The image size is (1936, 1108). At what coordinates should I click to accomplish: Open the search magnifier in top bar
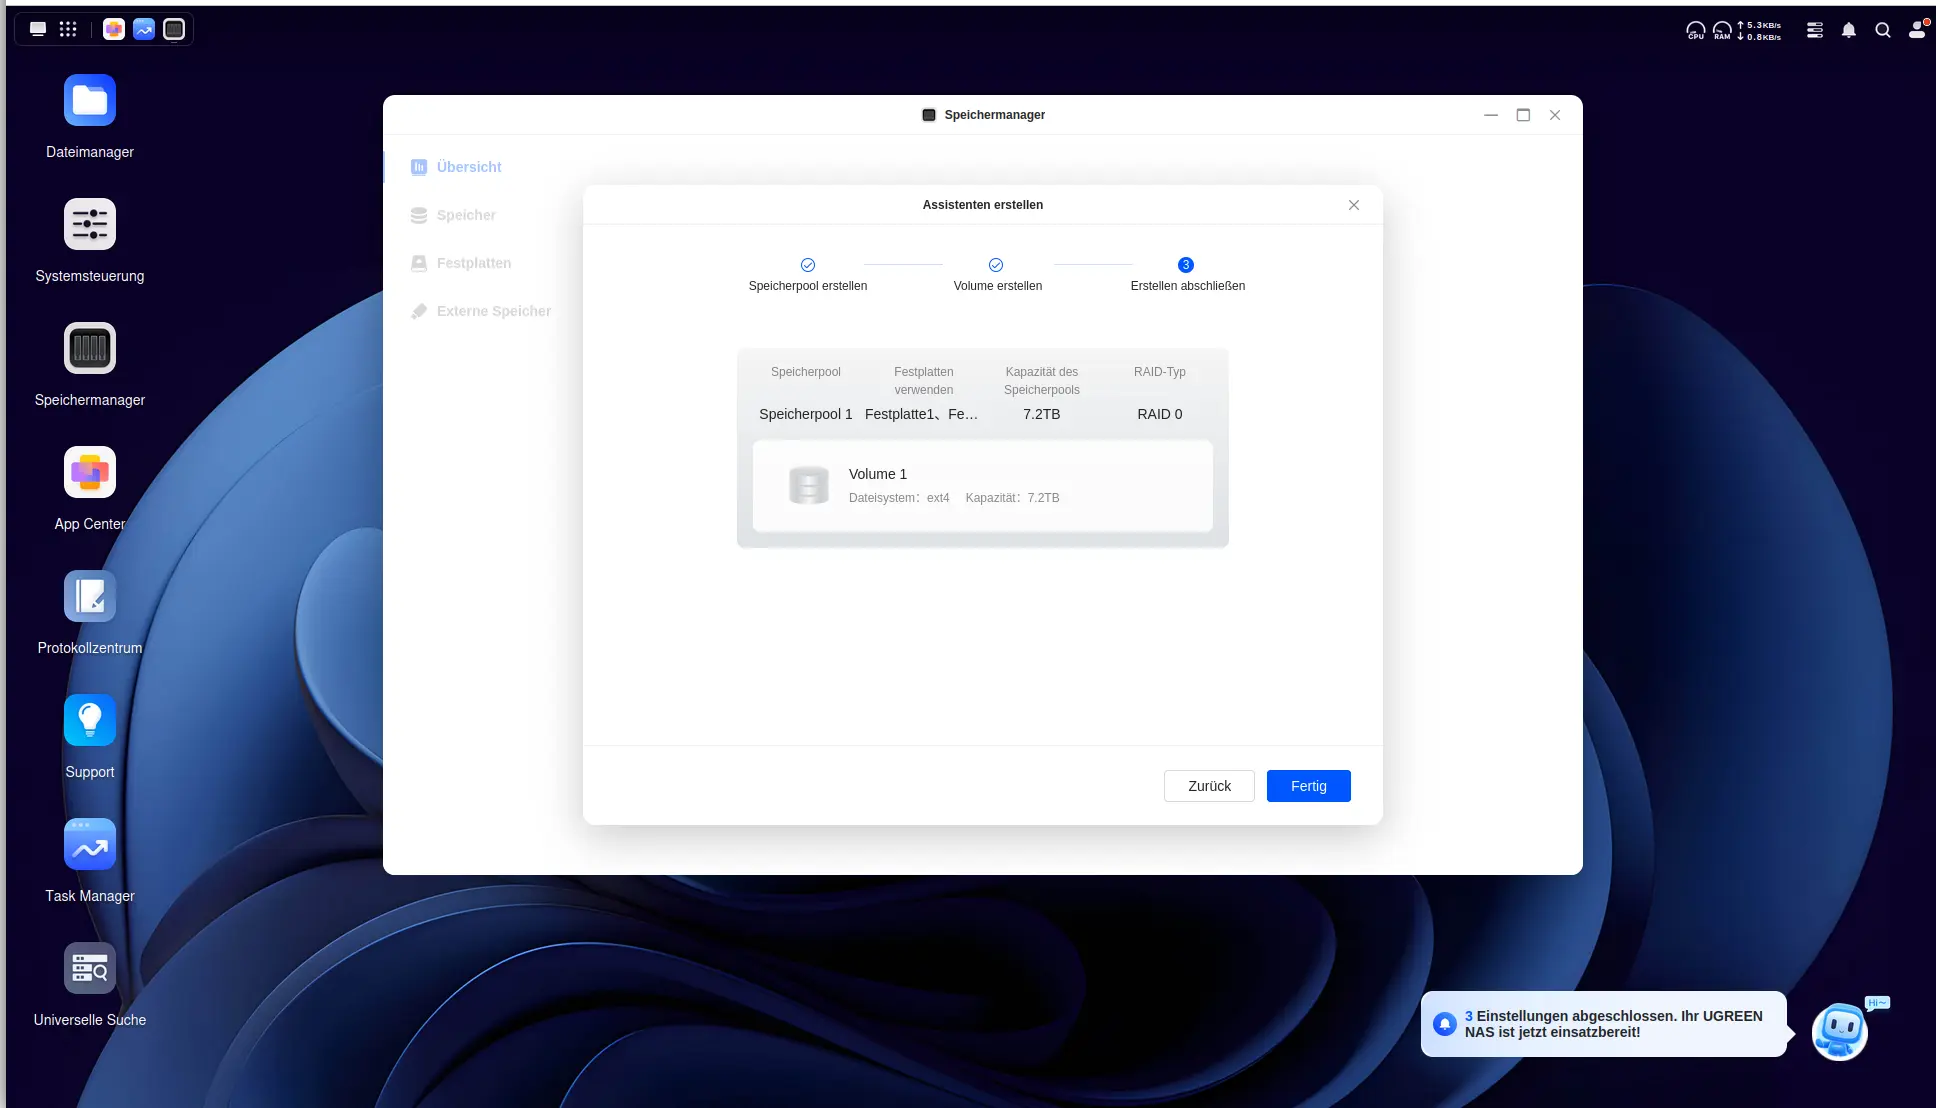click(x=1883, y=30)
